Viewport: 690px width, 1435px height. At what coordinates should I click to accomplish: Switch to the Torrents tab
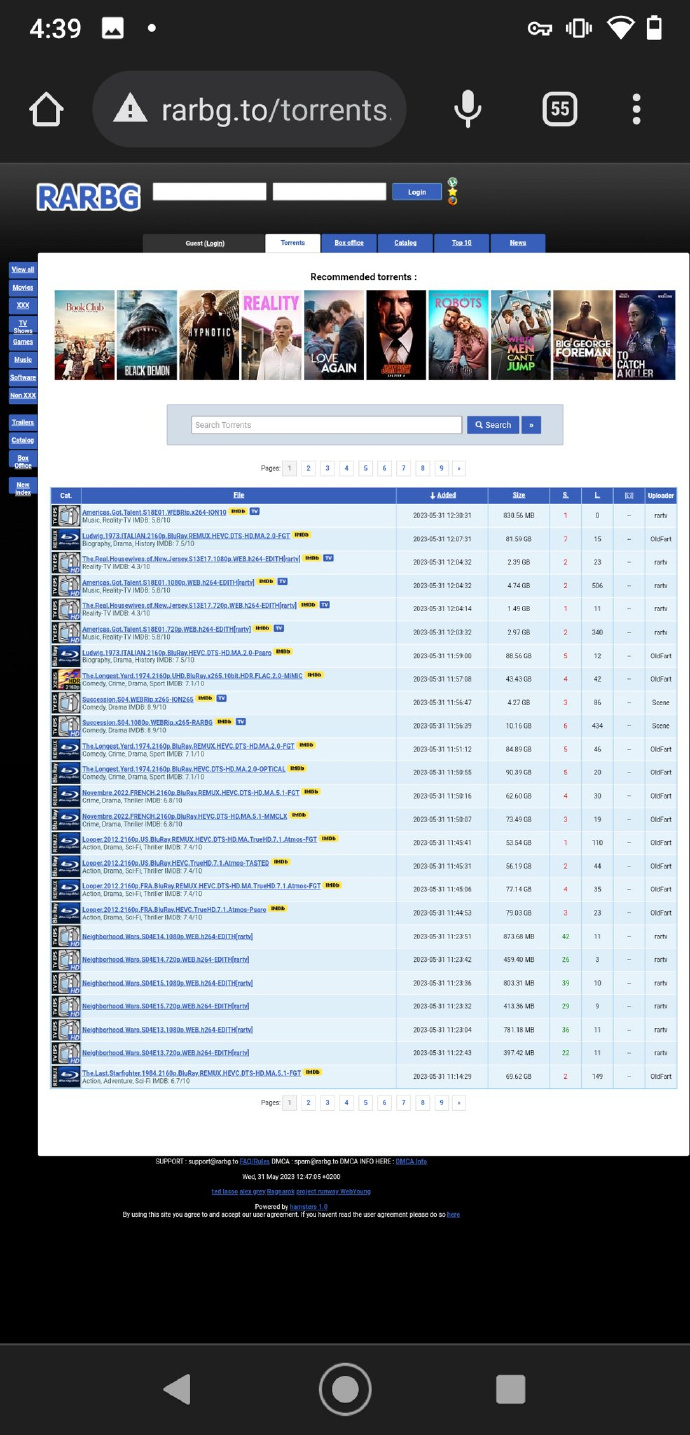[293, 243]
